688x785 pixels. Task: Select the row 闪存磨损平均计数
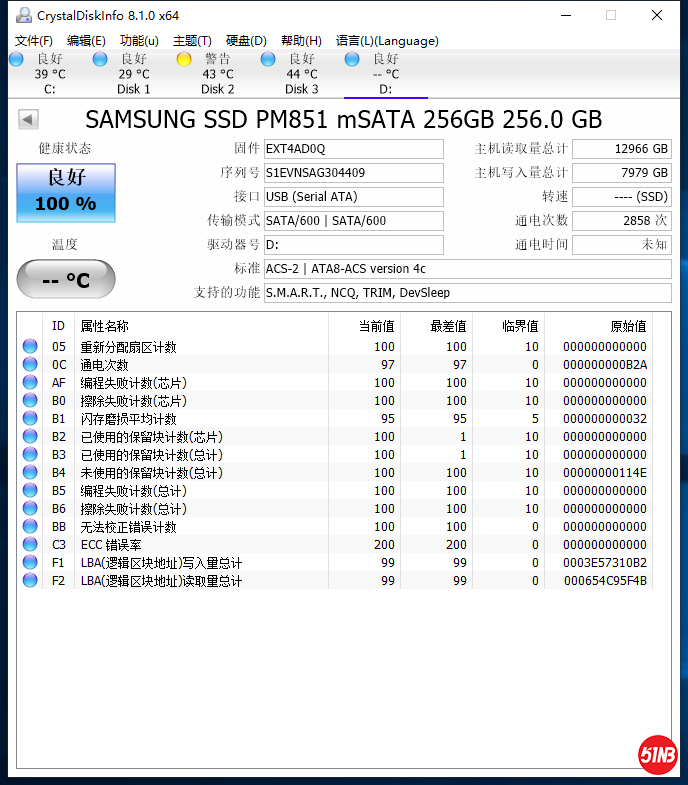tap(335, 419)
